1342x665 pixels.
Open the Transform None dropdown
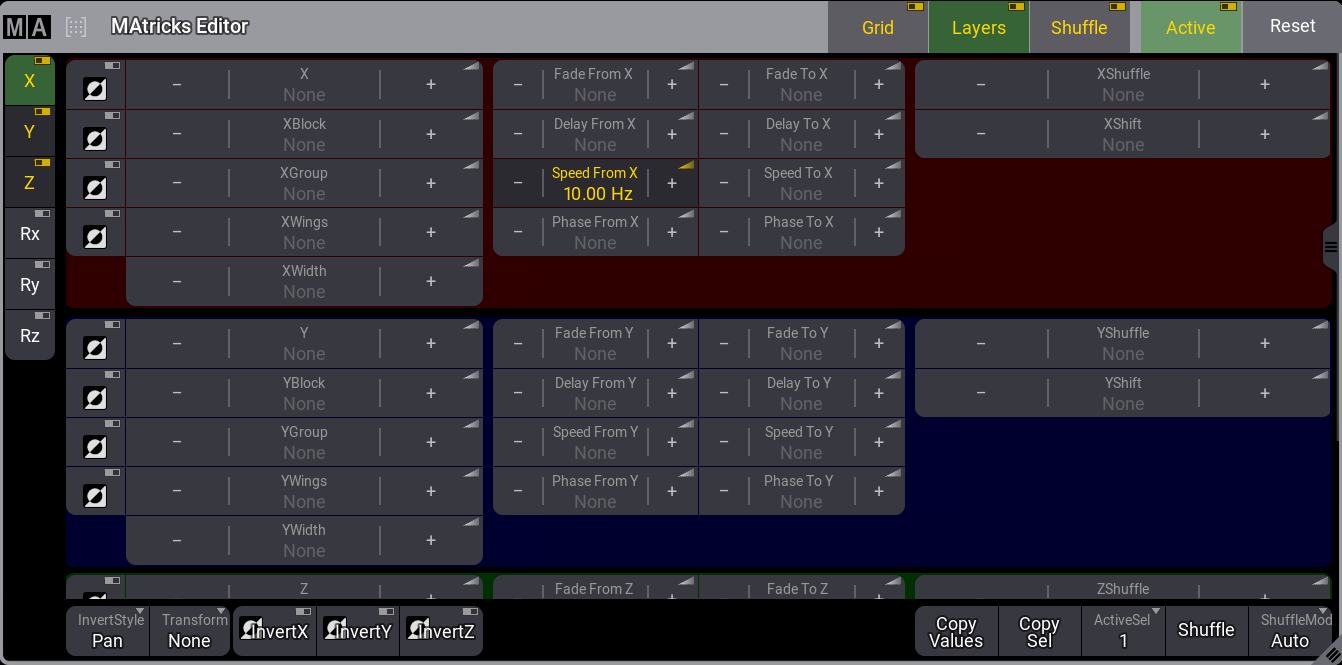pyautogui.click(x=190, y=631)
